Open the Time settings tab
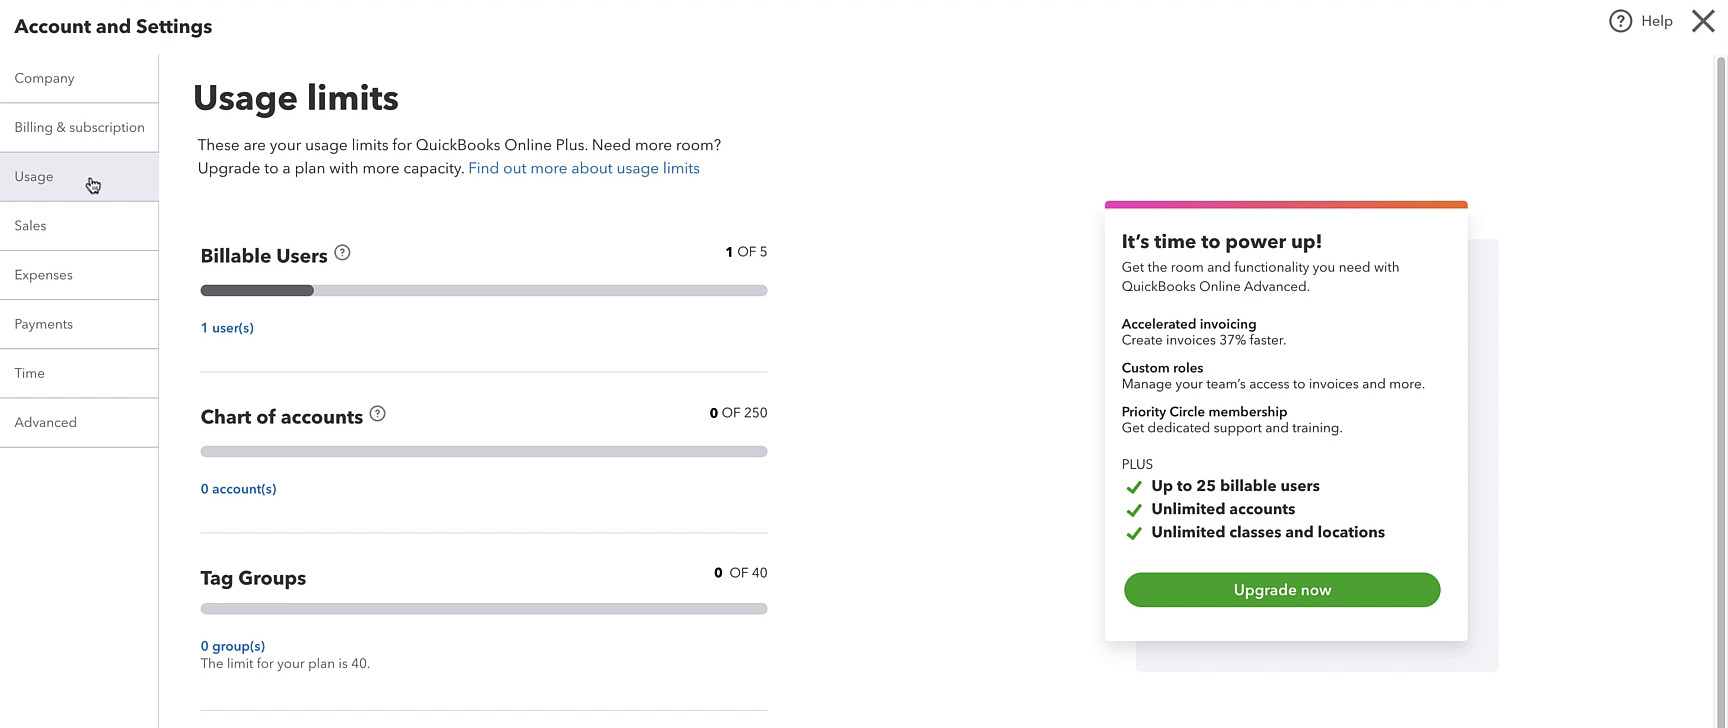Image resolution: width=1728 pixels, height=728 pixels. (x=79, y=372)
